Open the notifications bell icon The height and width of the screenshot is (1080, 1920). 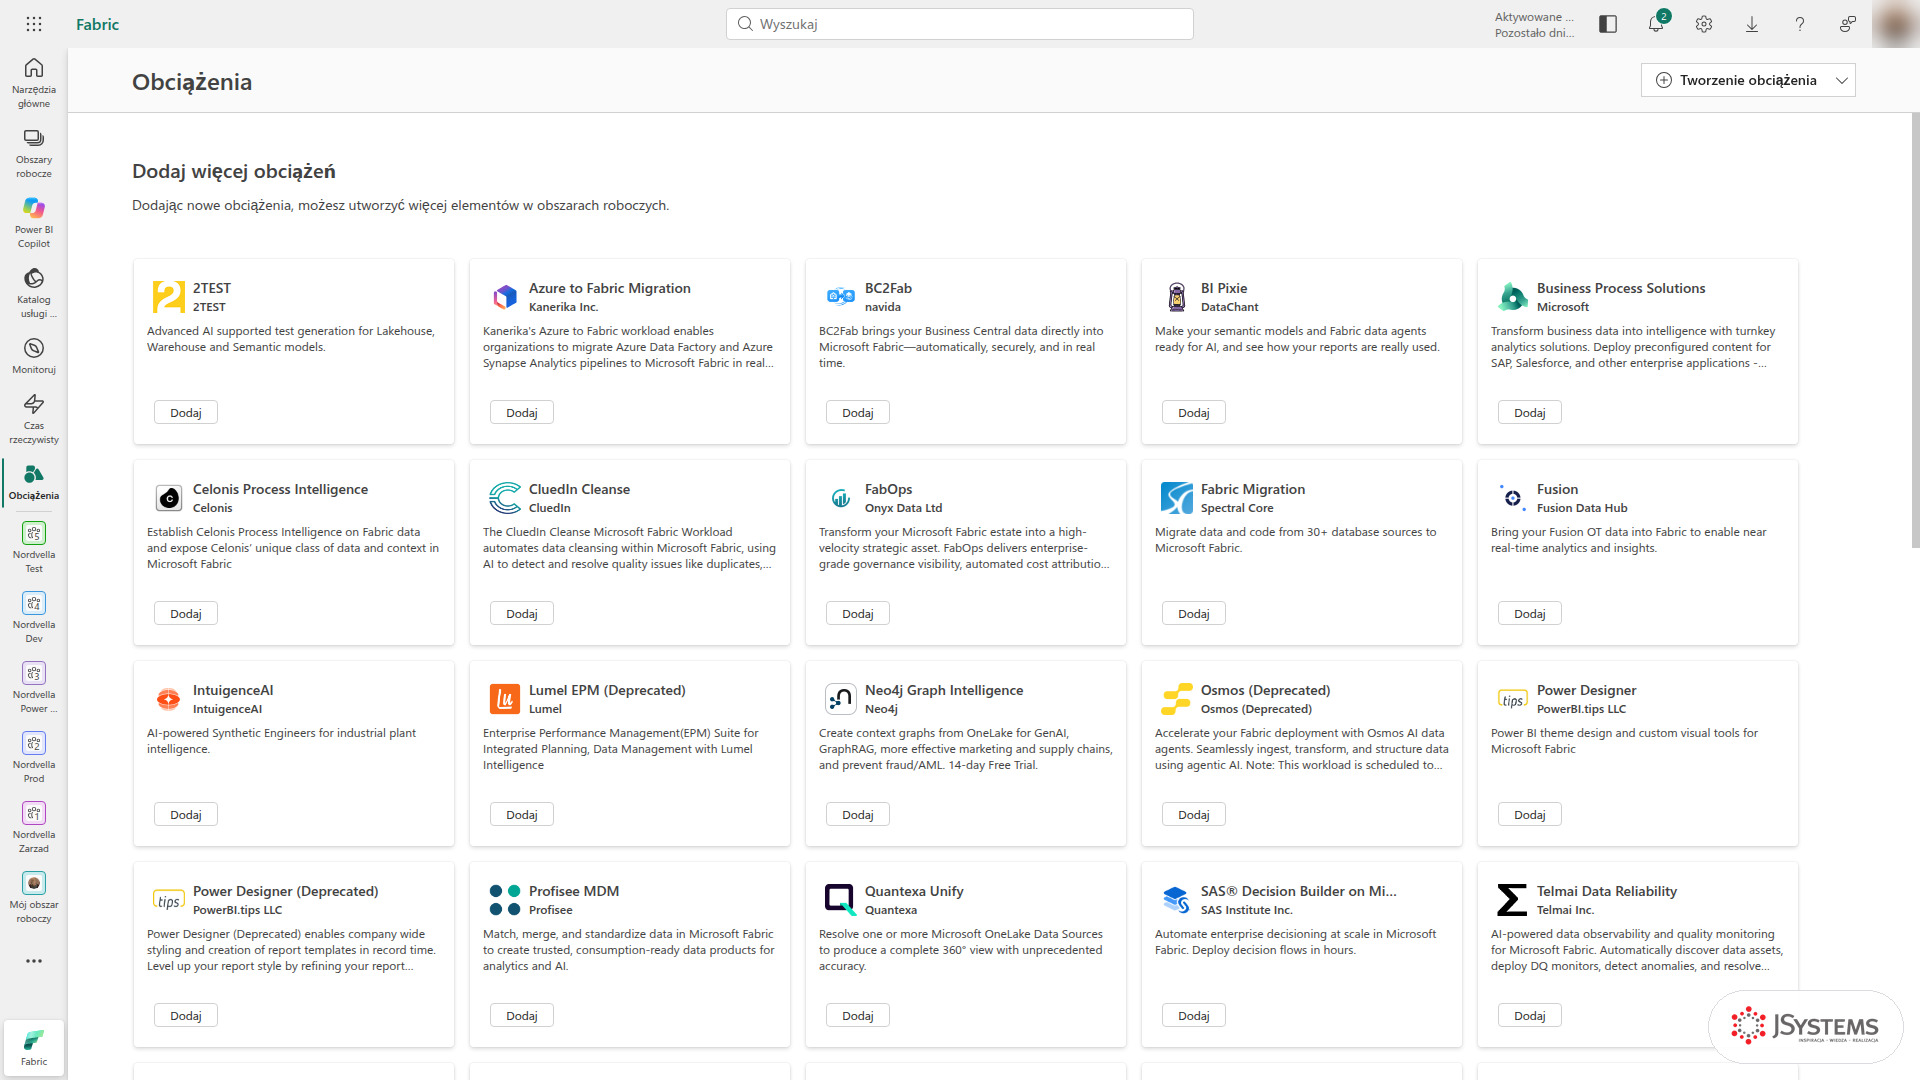click(x=1656, y=24)
